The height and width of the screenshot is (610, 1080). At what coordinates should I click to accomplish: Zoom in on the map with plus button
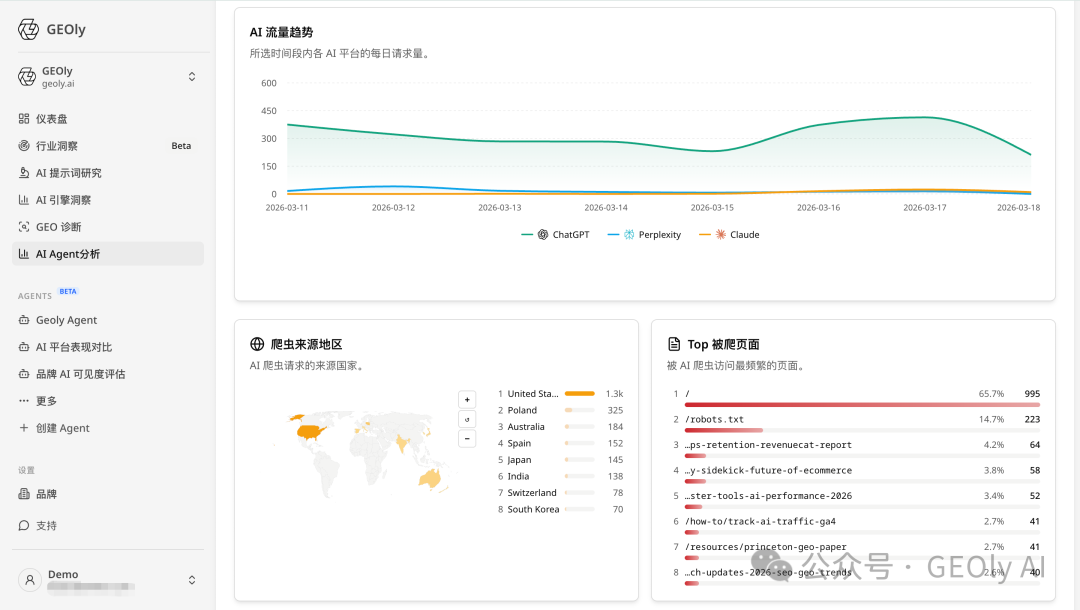(467, 399)
